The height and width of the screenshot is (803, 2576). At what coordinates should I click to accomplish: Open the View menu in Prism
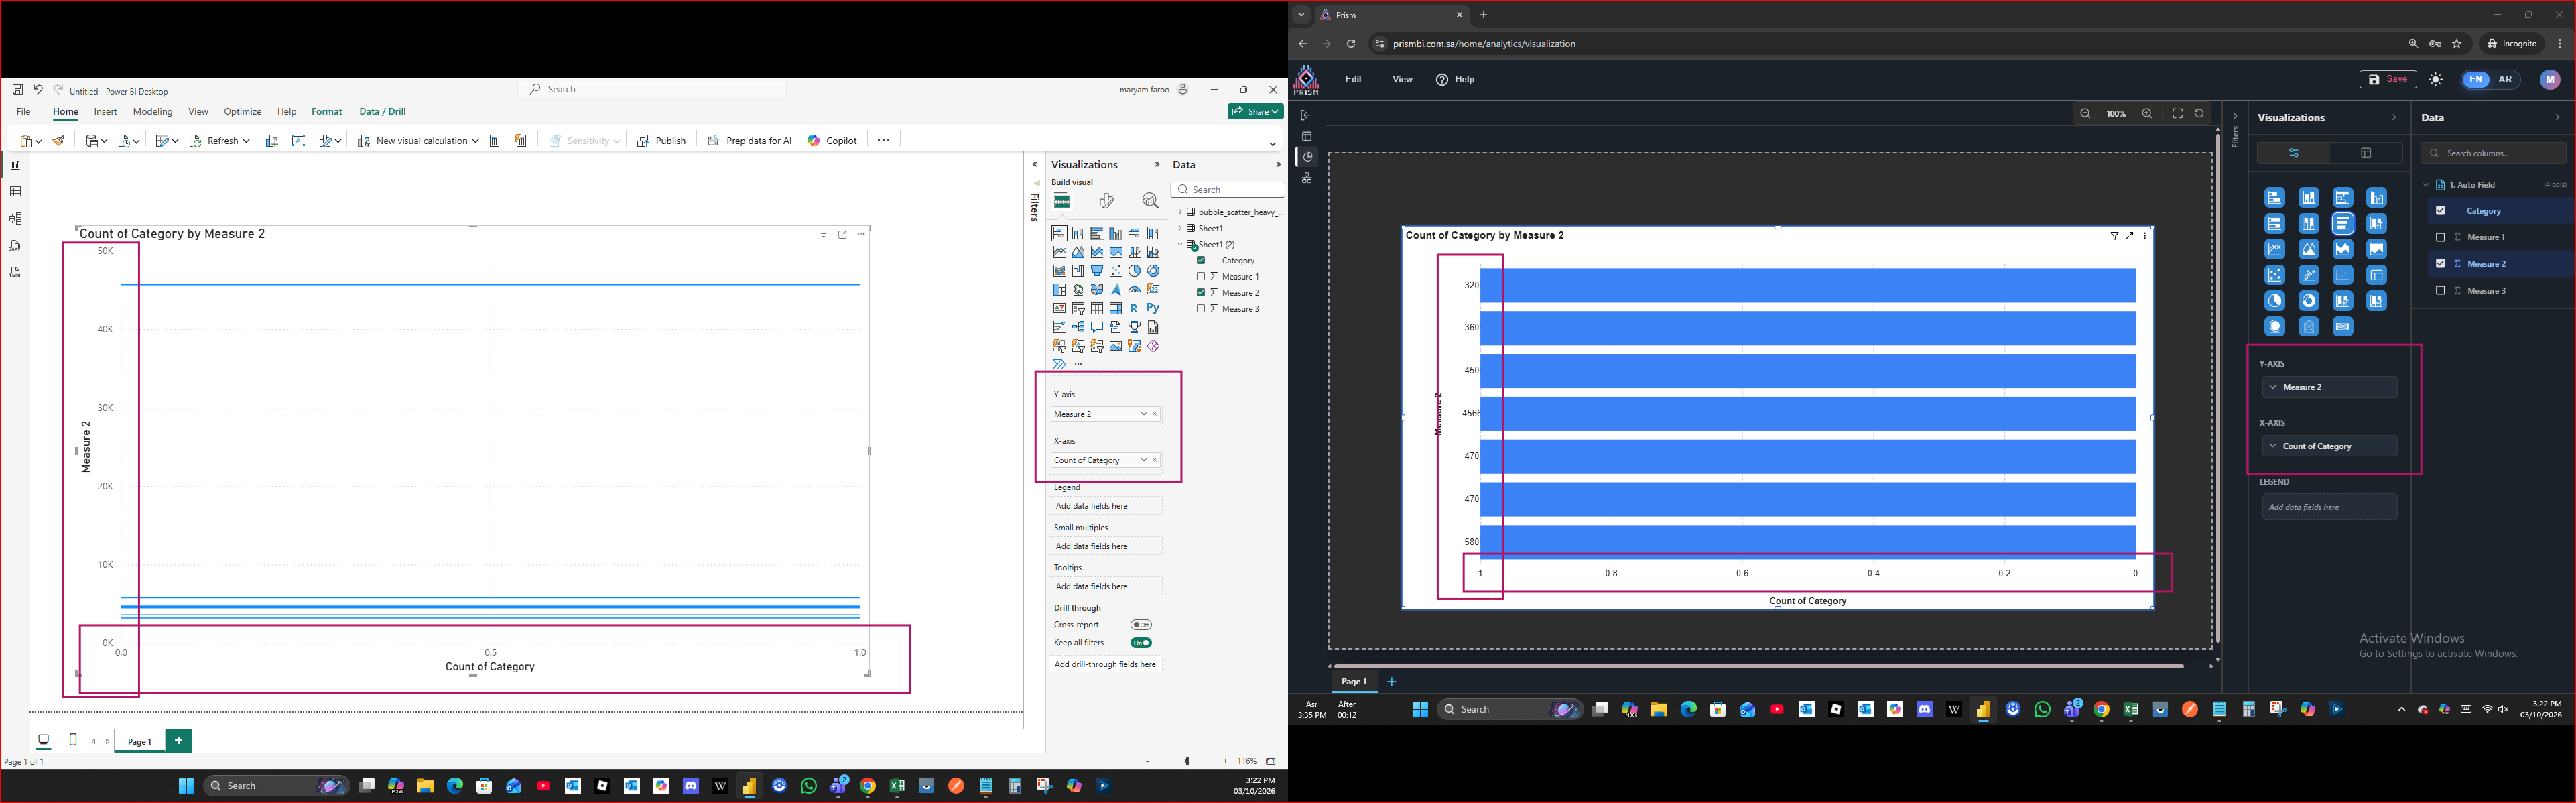click(1402, 80)
